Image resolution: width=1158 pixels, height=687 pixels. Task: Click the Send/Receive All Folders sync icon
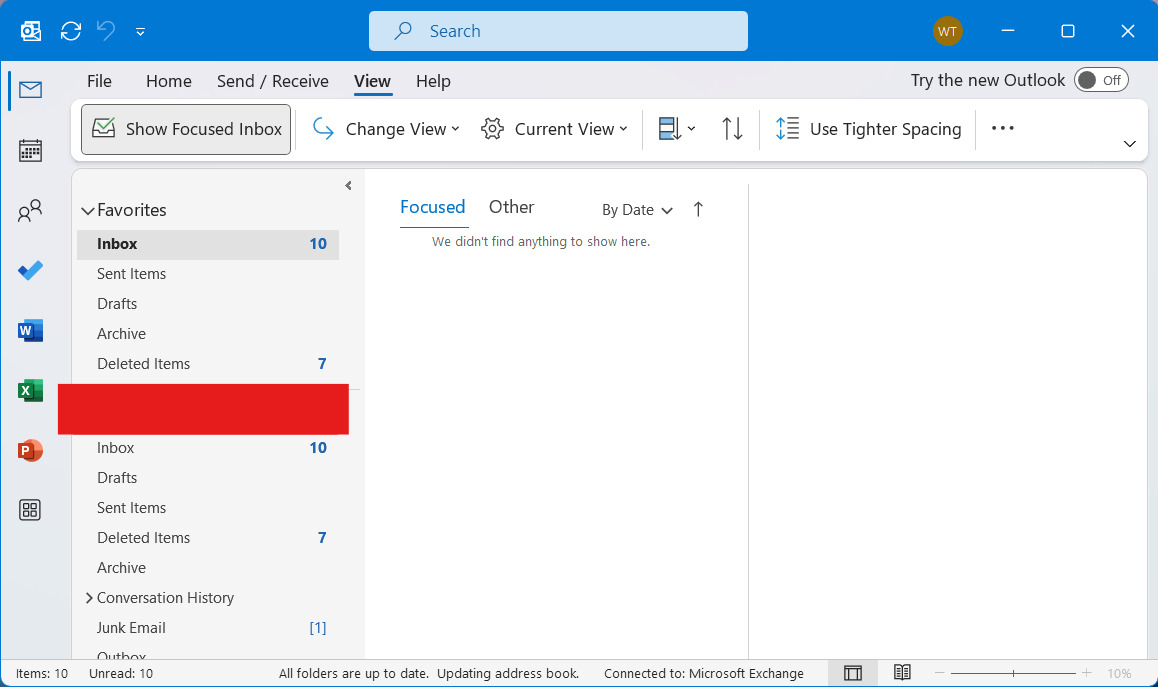tap(71, 31)
